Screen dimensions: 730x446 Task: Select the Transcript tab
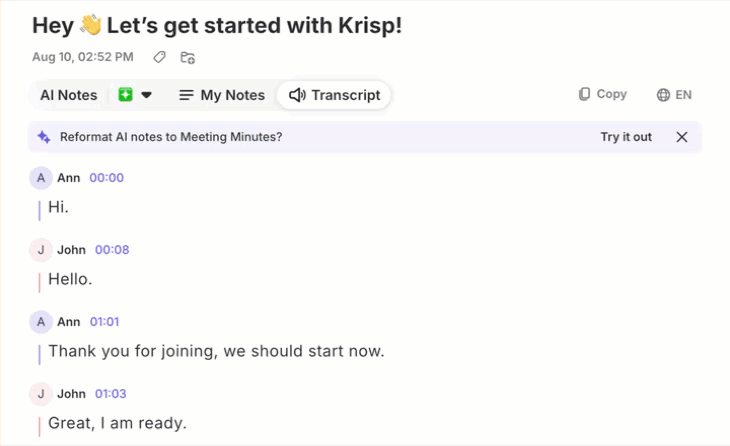(334, 95)
